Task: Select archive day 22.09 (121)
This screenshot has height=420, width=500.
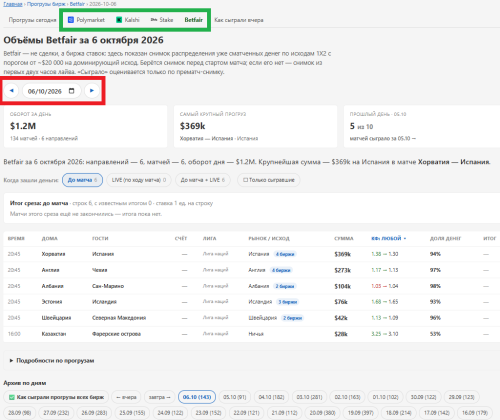Action: click(246, 413)
